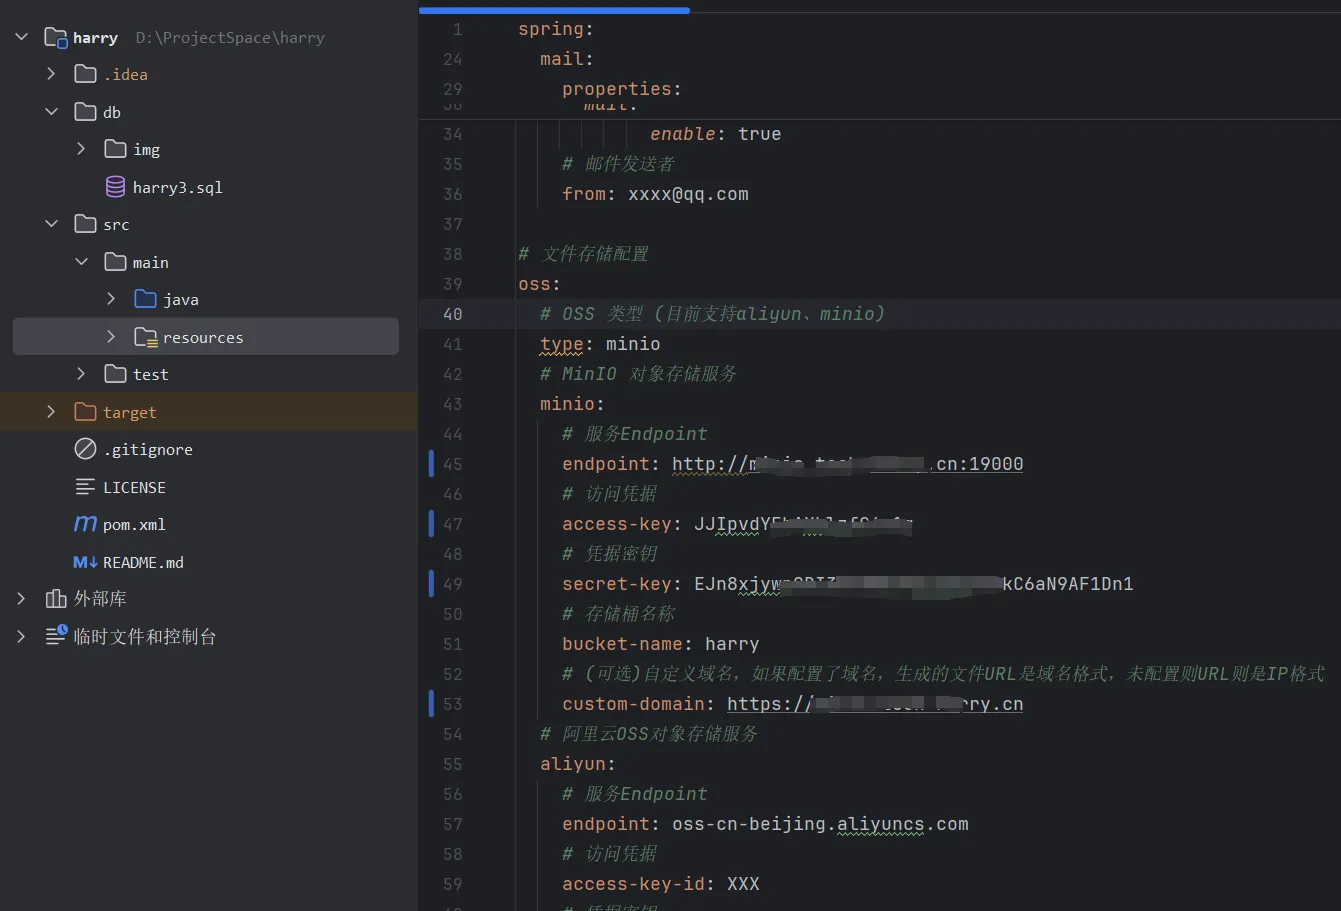Click the img folder icon
Screen dimensions: 1341x911
(x=115, y=149)
